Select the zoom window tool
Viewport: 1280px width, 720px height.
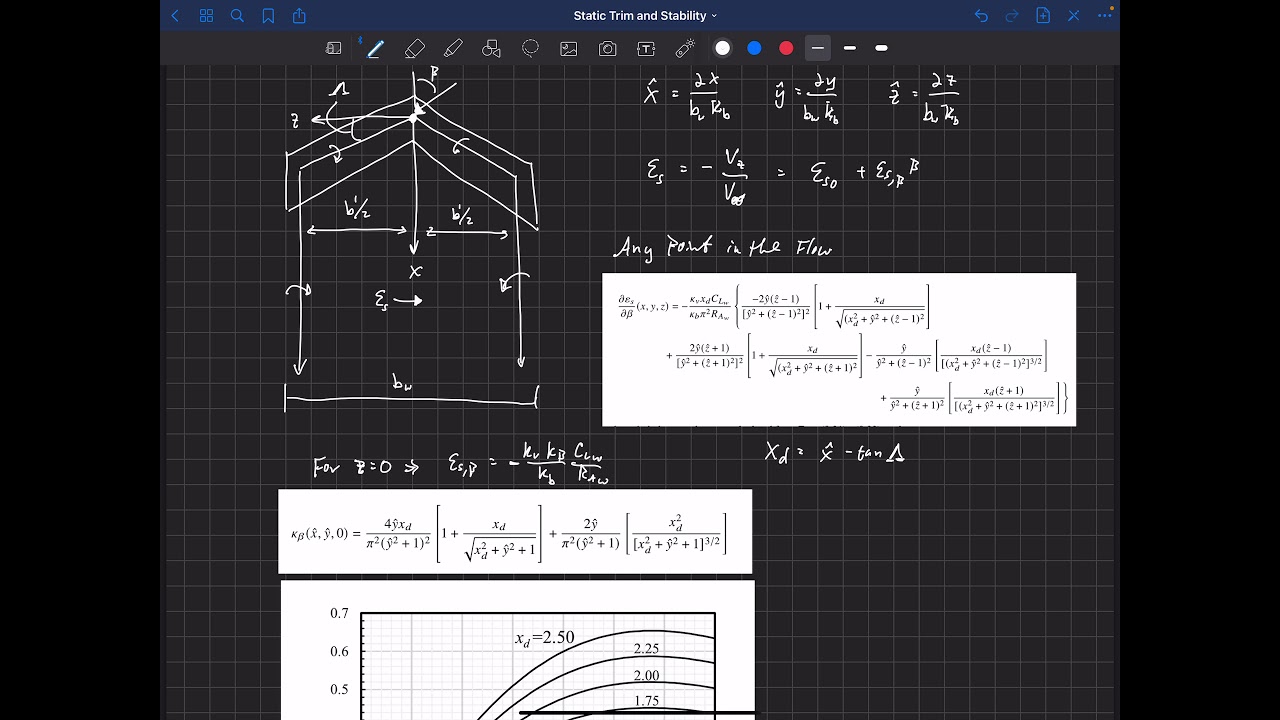coord(334,48)
